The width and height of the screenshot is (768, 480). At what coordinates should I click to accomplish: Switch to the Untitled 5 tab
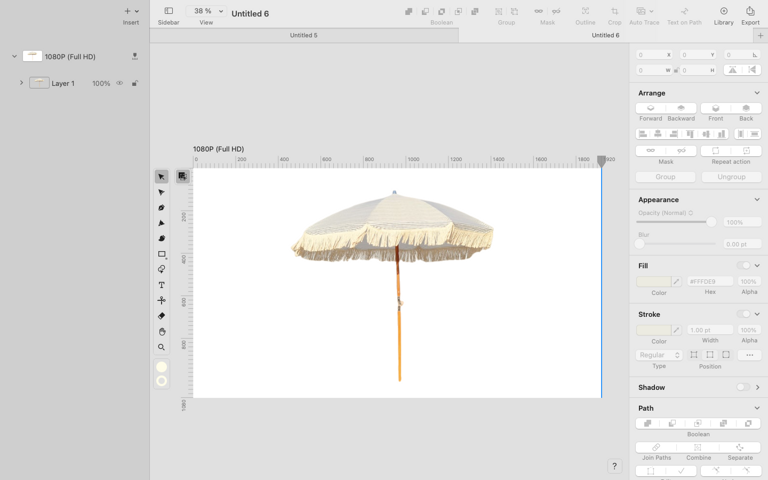304,35
